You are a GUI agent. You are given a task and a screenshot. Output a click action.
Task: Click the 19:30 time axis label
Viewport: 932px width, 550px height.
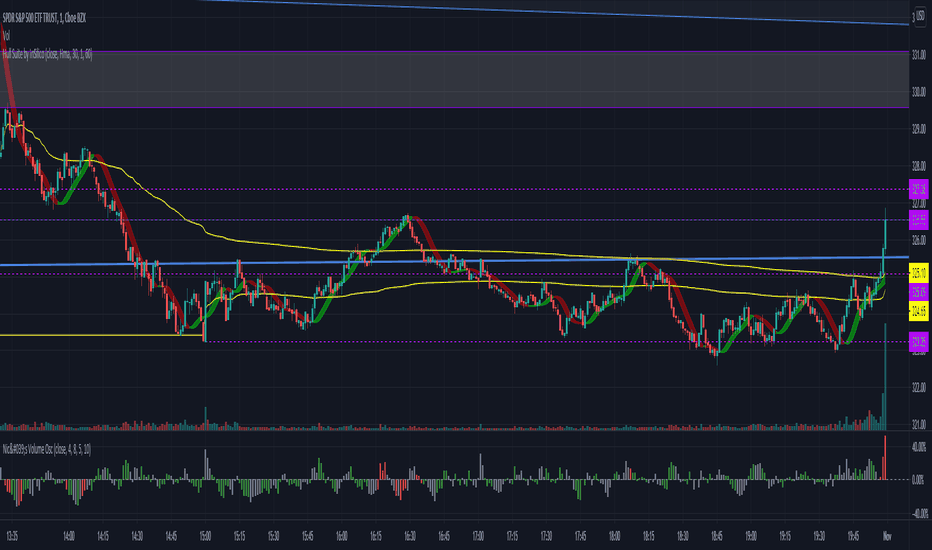coord(819,536)
